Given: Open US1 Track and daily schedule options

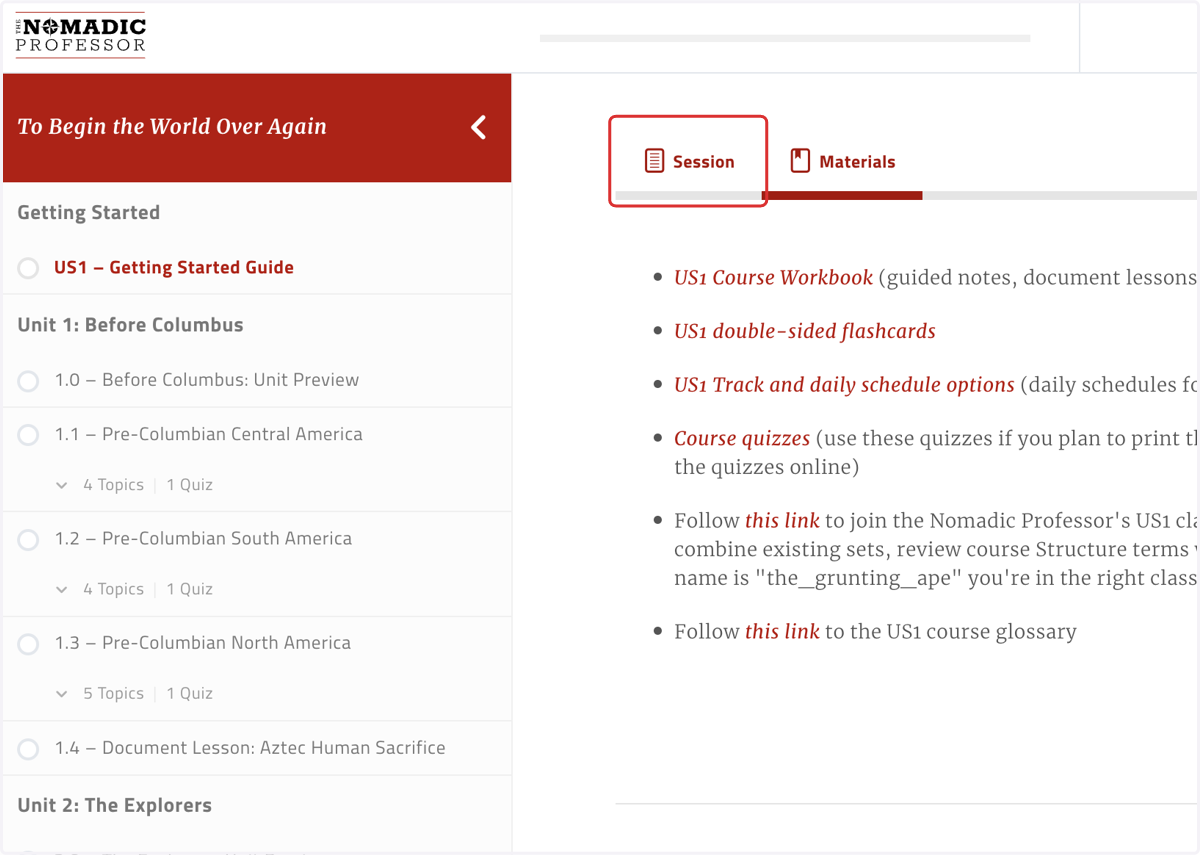Looking at the screenshot, I should pyautogui.click(x=844, y=385).
